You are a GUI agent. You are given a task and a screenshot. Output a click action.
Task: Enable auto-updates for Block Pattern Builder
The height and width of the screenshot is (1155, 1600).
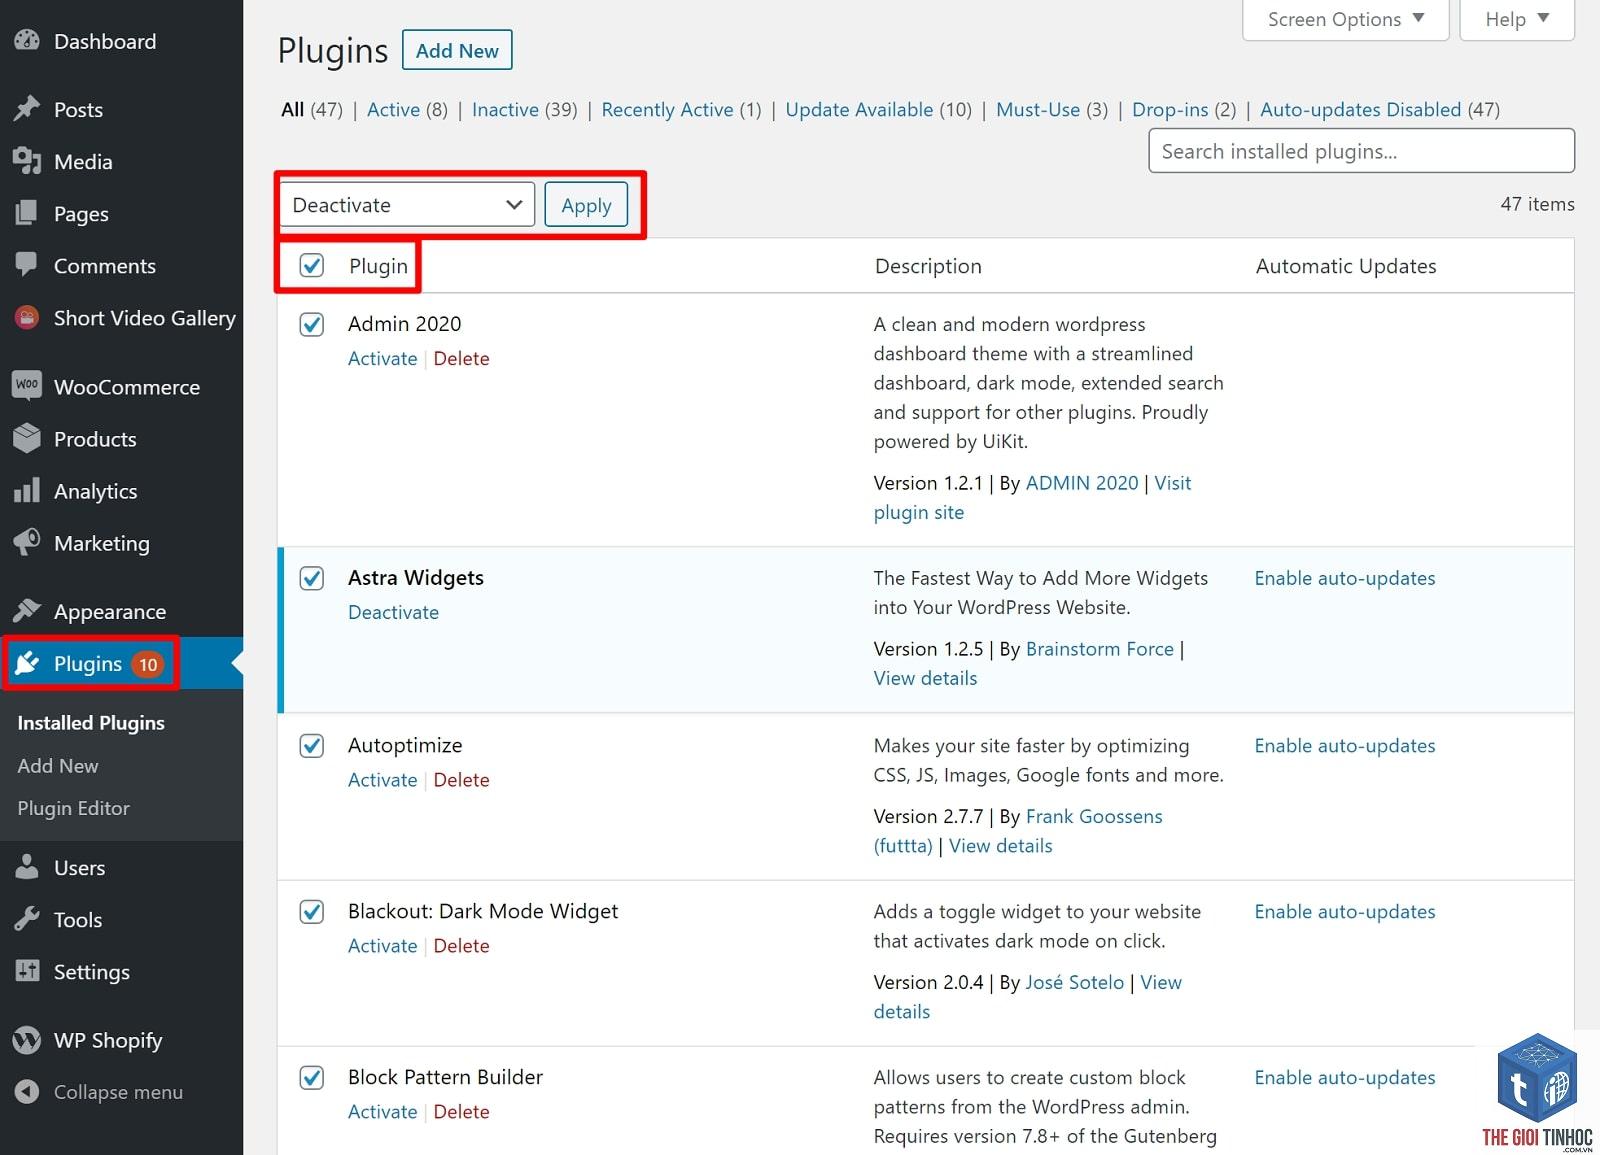(x=1345, y=1077)
